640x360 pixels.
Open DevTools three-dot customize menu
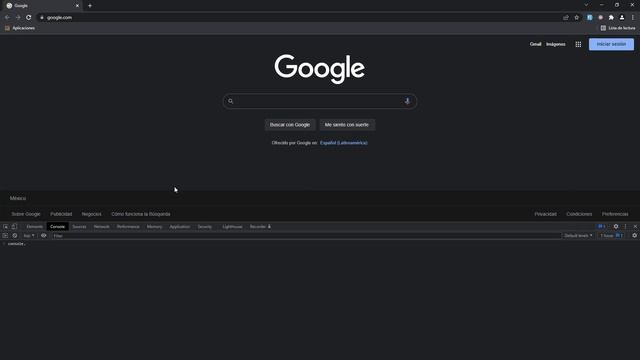pos(625,227)
